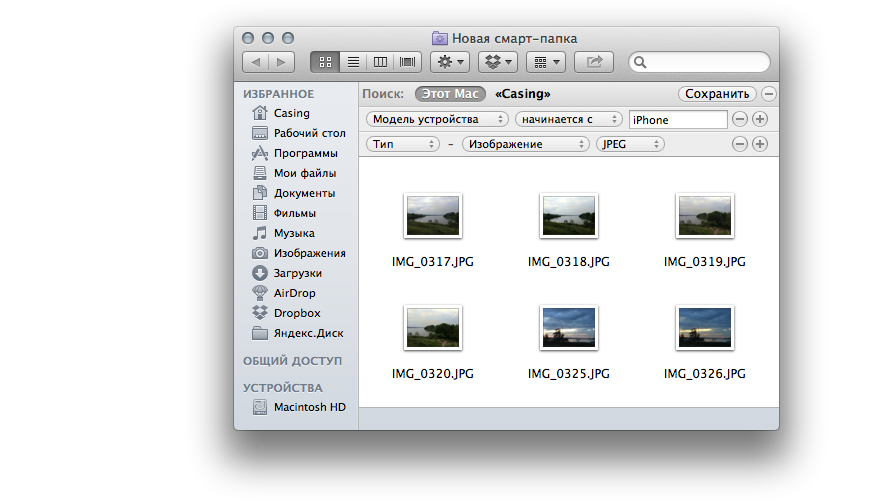
Task: Toggle search scope to Этот Мас
Action: tap(450, 94)
